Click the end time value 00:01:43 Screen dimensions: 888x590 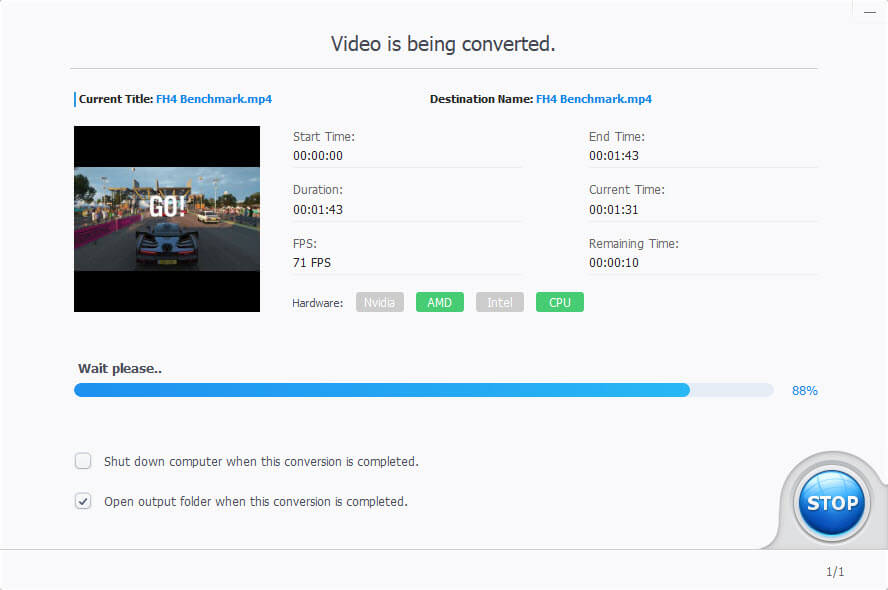613,156
